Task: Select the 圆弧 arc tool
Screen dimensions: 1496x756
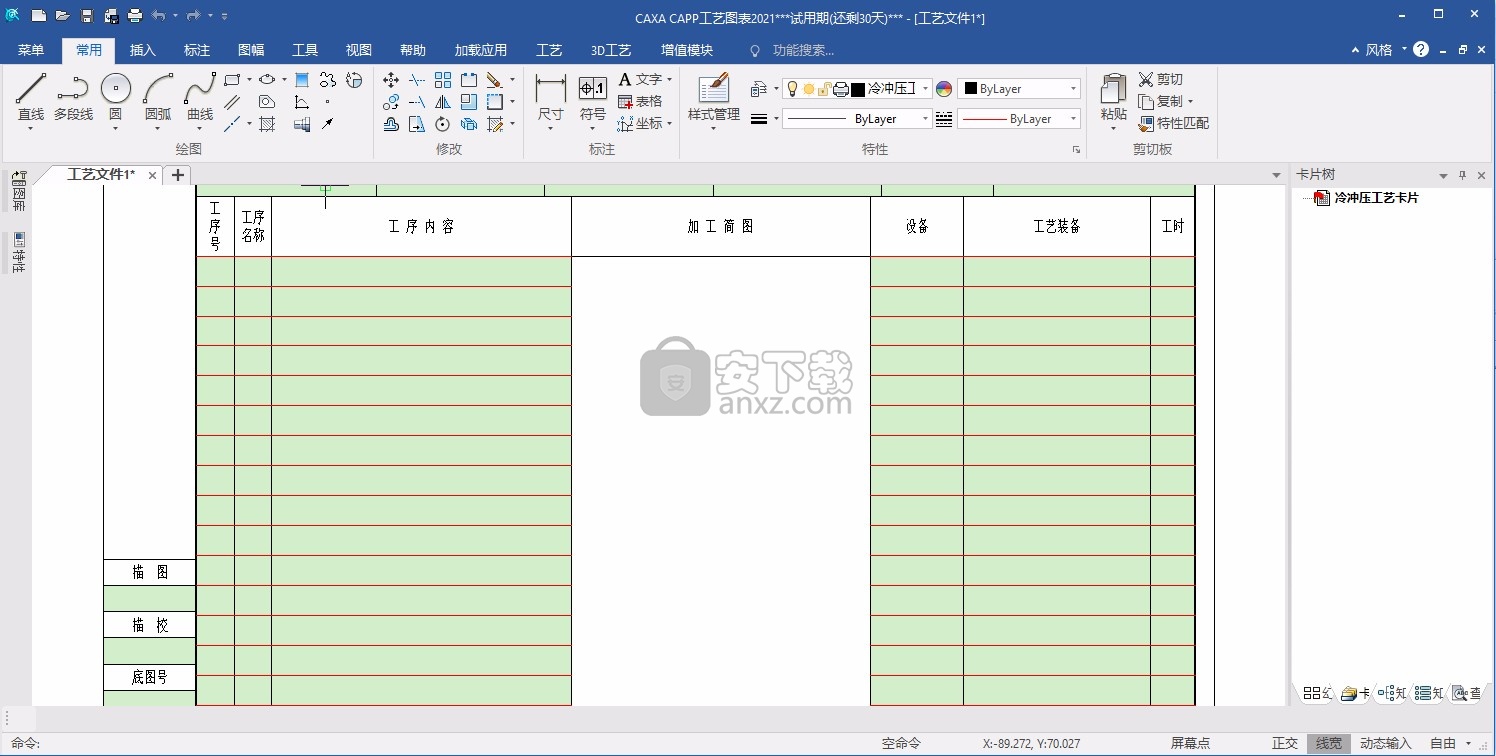Action: [x=158, y=97]
